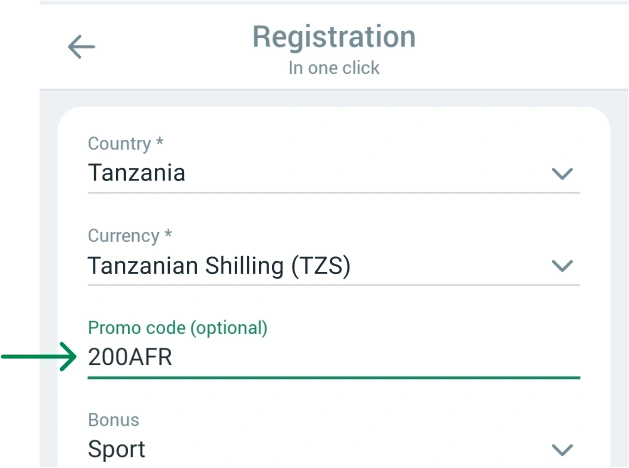This screenshot has width=629, height=468.
Task: Click the Currency field label
Action: tap(123, 236)
